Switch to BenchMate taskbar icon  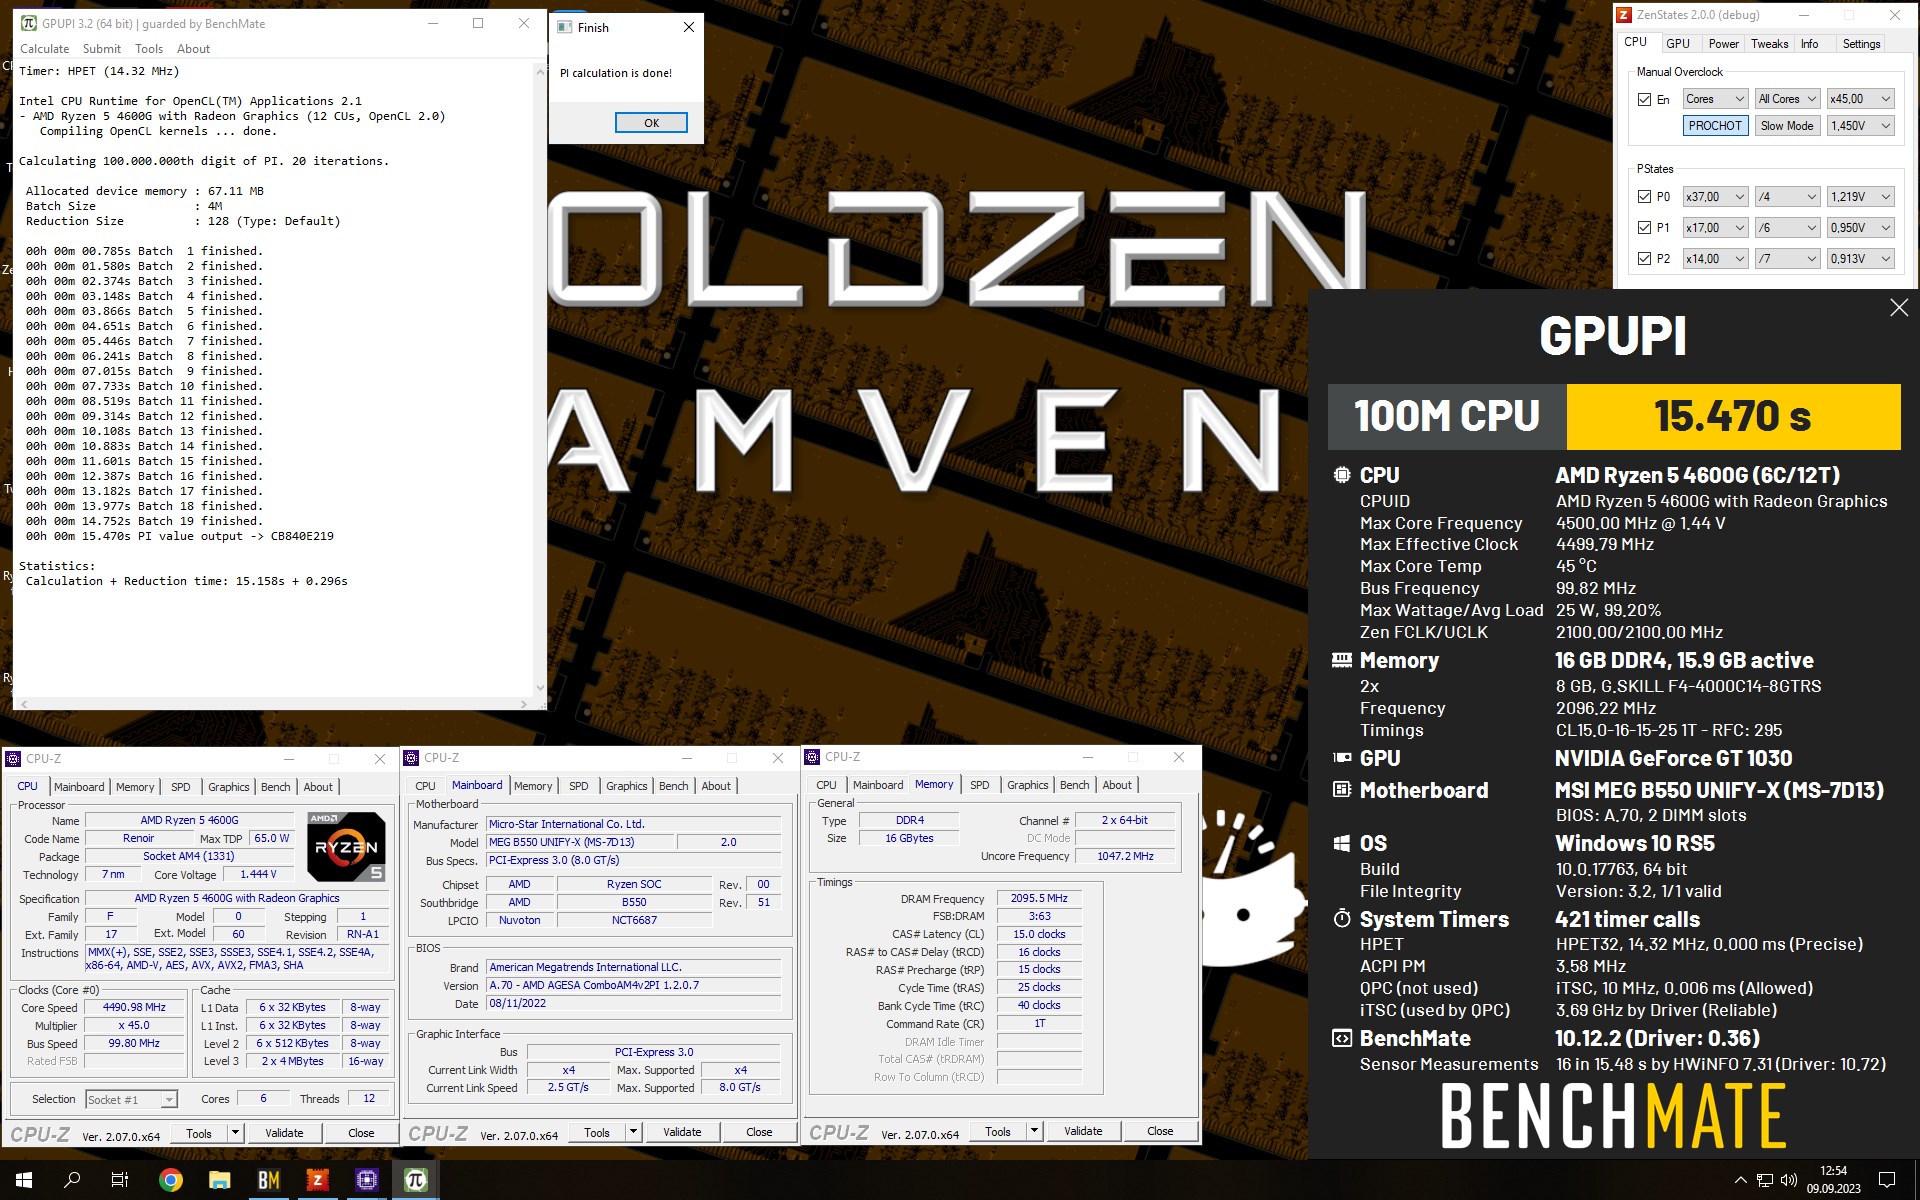[269, 1180]
